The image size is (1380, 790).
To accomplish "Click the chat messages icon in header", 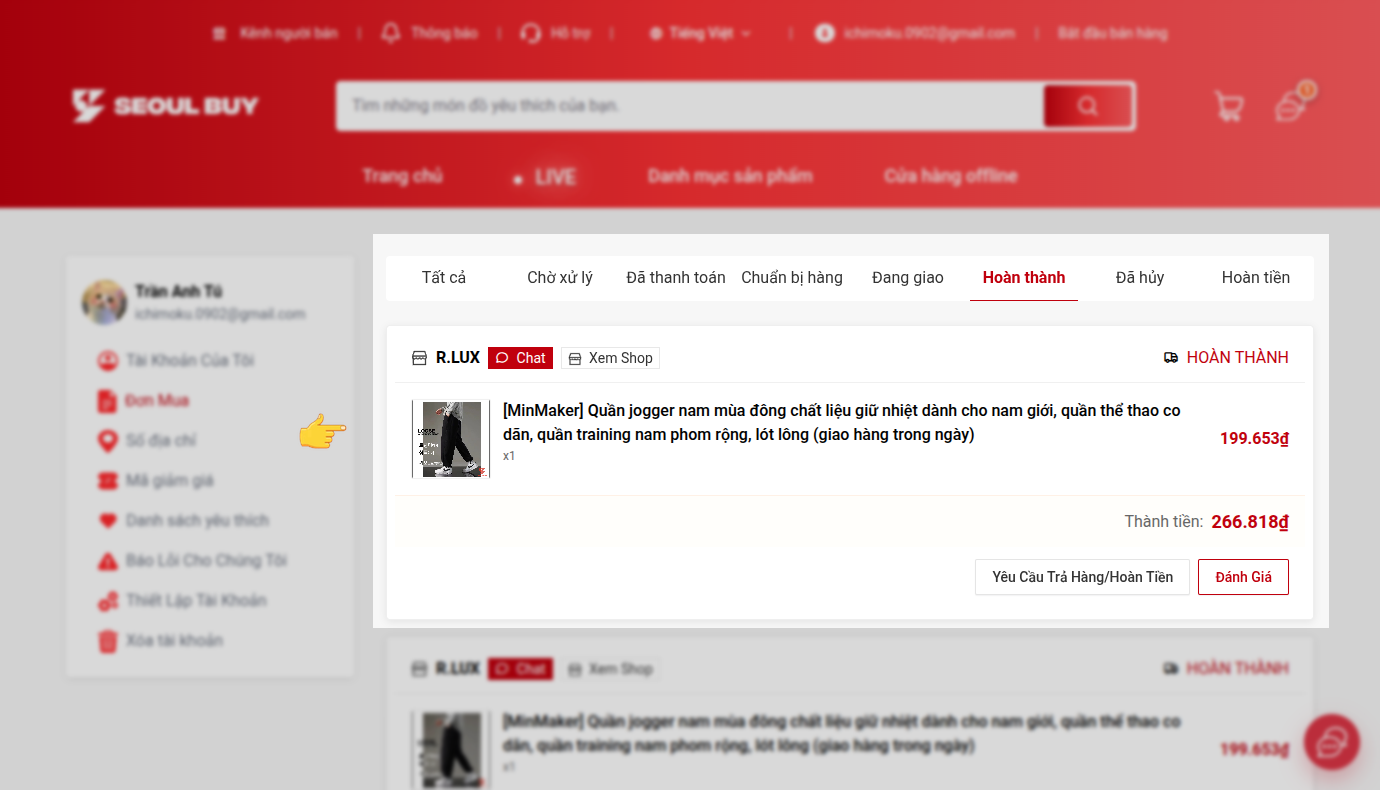I will (x=1291, y=106).
